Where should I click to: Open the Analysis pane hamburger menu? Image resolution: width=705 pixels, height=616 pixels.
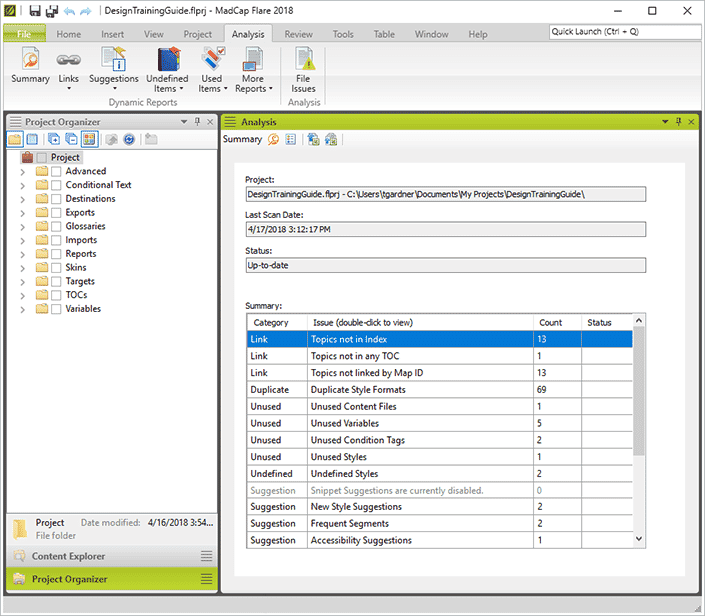point(230,121)
